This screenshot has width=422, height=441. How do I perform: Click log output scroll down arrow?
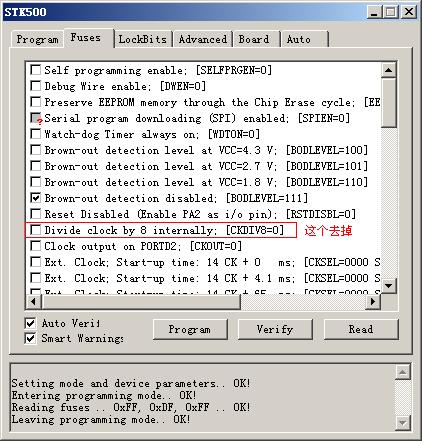point(403,423)
